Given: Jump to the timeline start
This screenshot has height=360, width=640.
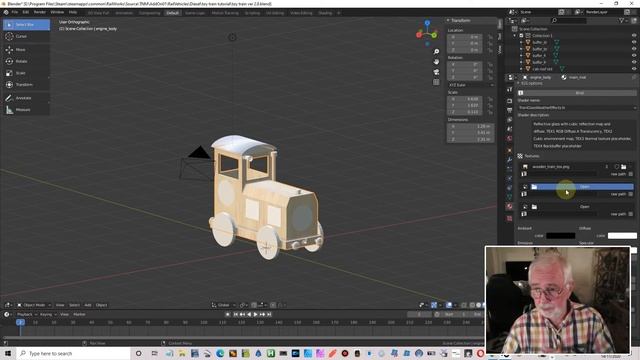Looking at the screenshot, I should click(x=236, y=314).
